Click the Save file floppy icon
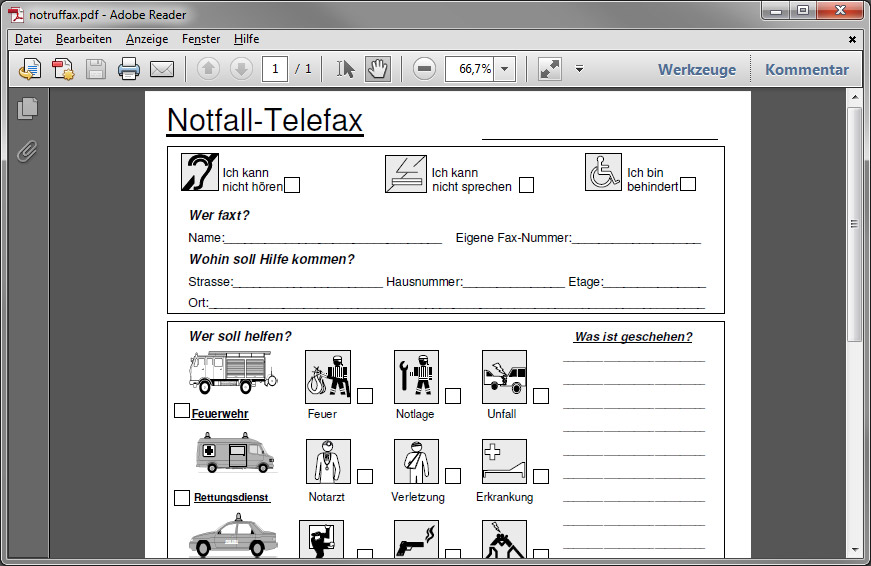This screenshot has height=566, width=871. [x=96, y=69]
